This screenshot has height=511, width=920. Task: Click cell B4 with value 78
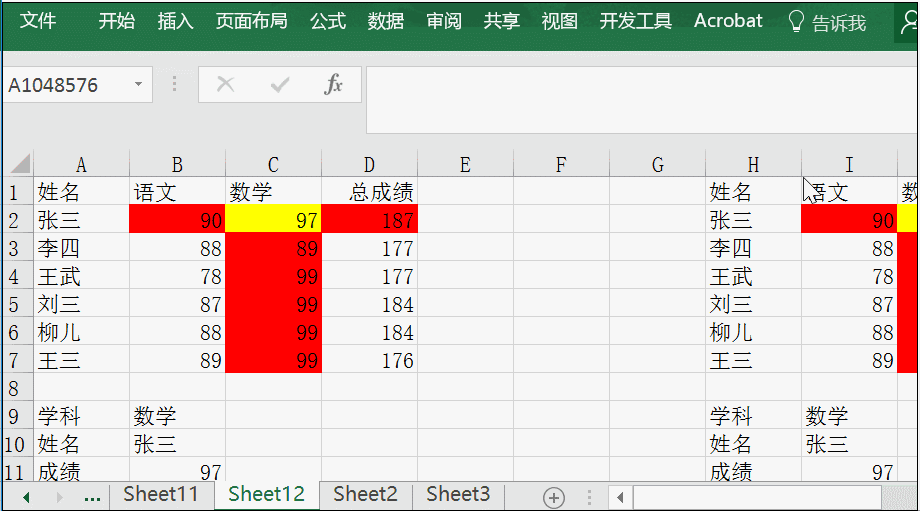click(x=177, y=276)
